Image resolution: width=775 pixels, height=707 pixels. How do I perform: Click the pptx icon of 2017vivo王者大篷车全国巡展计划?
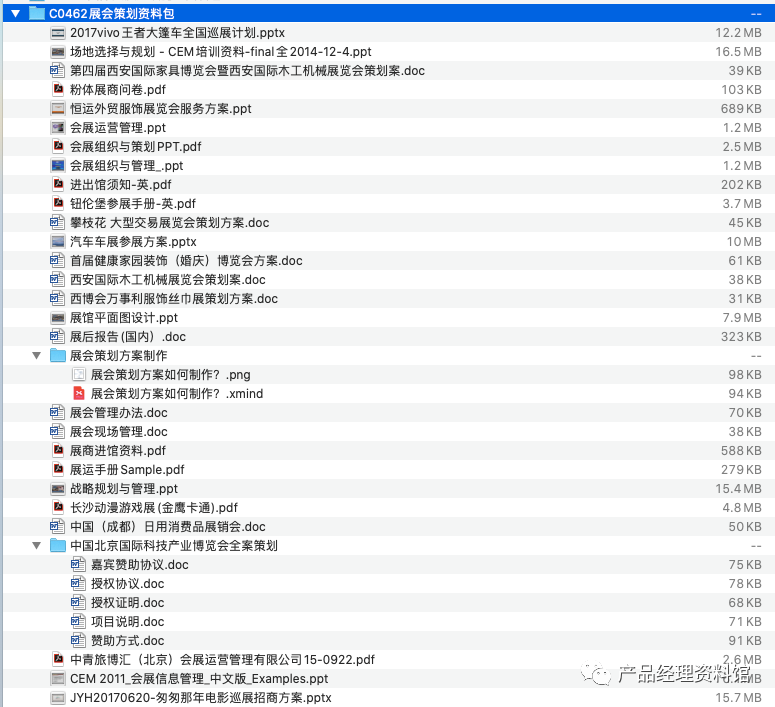click(x=58, y=33)
